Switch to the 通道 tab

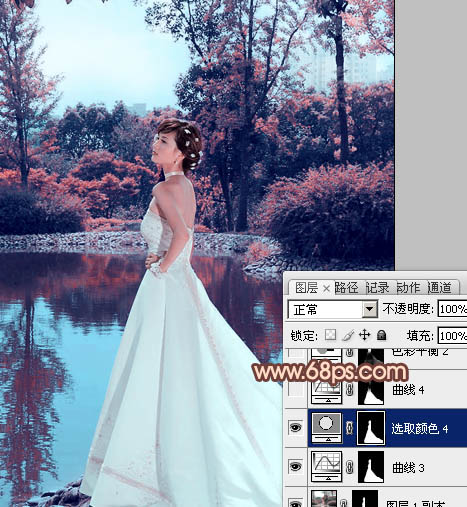tap(440, 288)
